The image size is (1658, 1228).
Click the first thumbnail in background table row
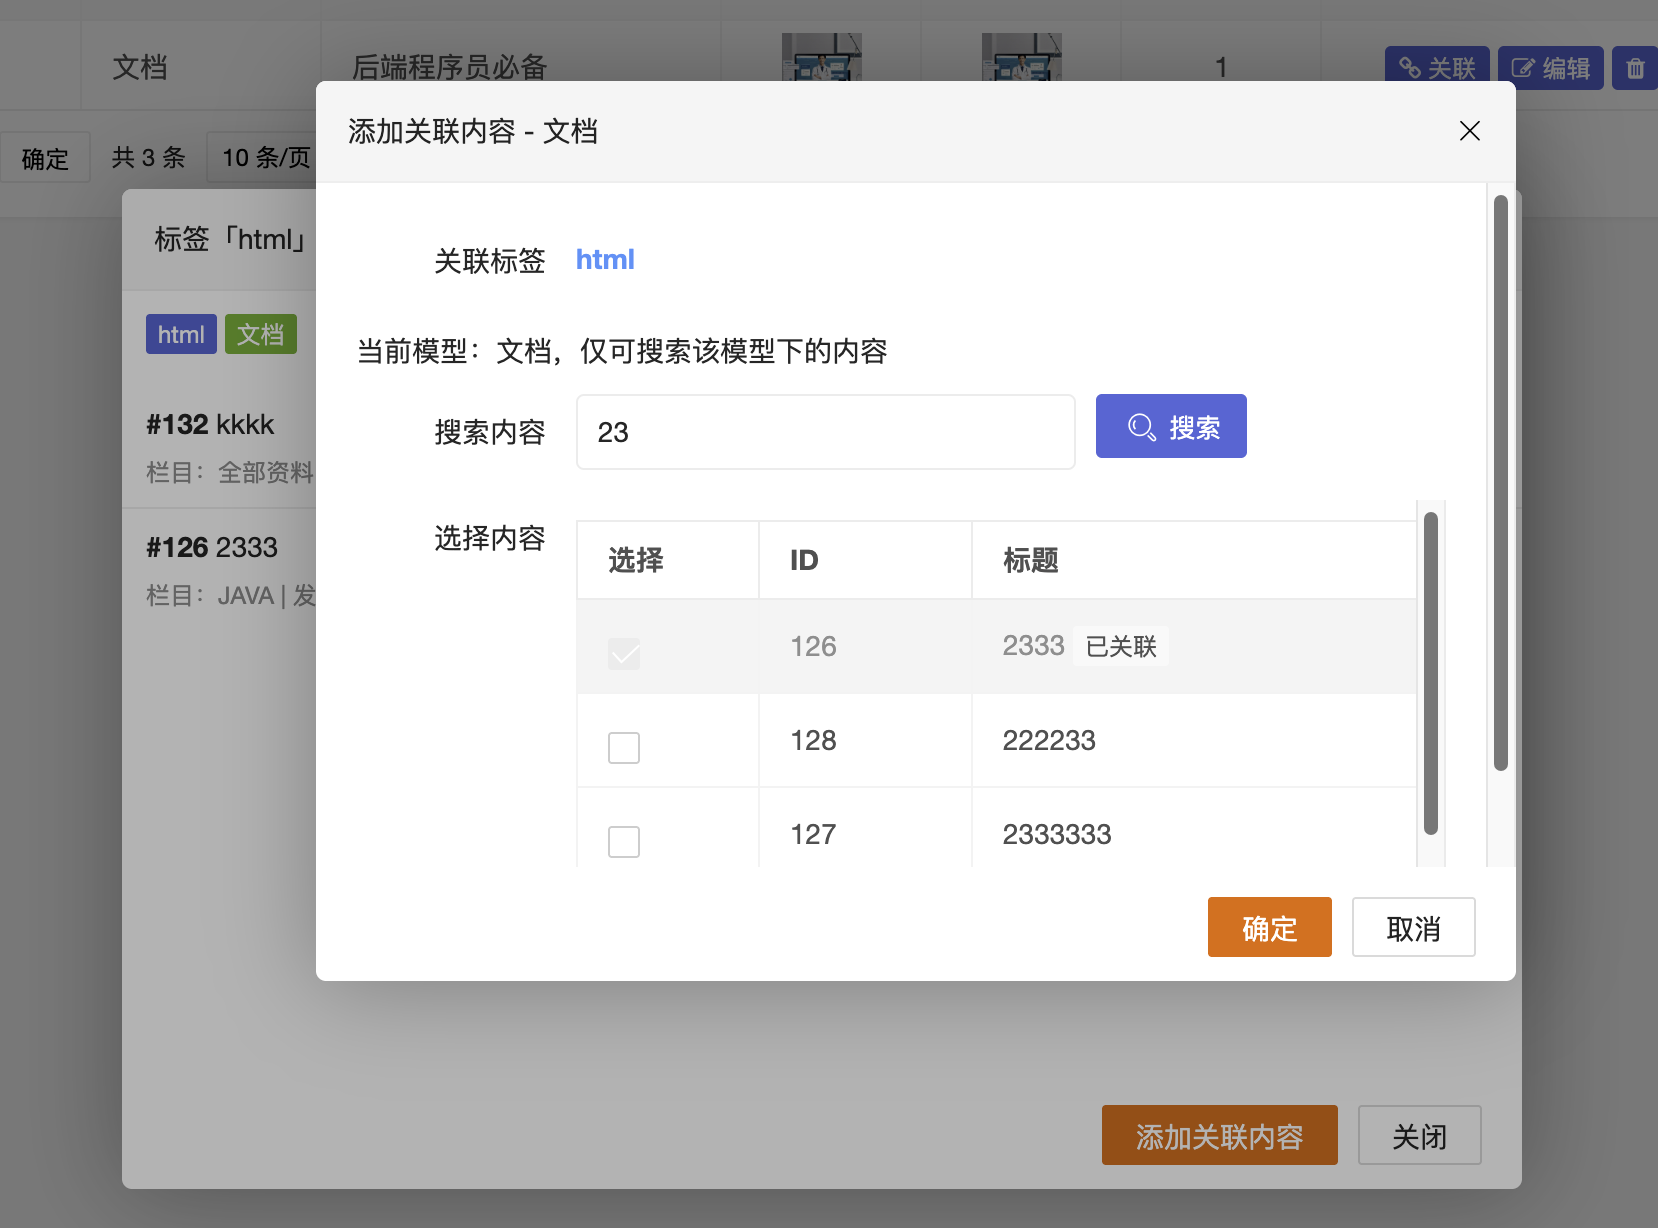point(822,57)
